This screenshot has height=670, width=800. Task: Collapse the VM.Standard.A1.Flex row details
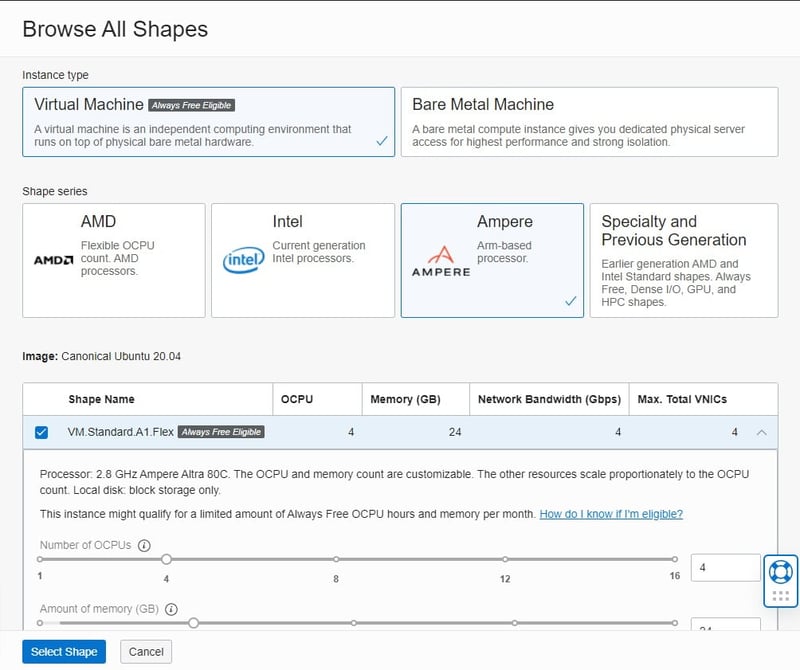762,432
